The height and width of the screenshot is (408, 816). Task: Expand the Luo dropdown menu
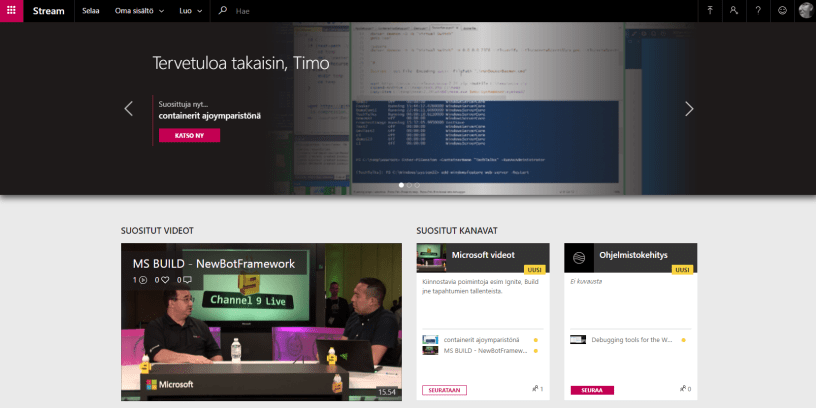tap(190, 11)
